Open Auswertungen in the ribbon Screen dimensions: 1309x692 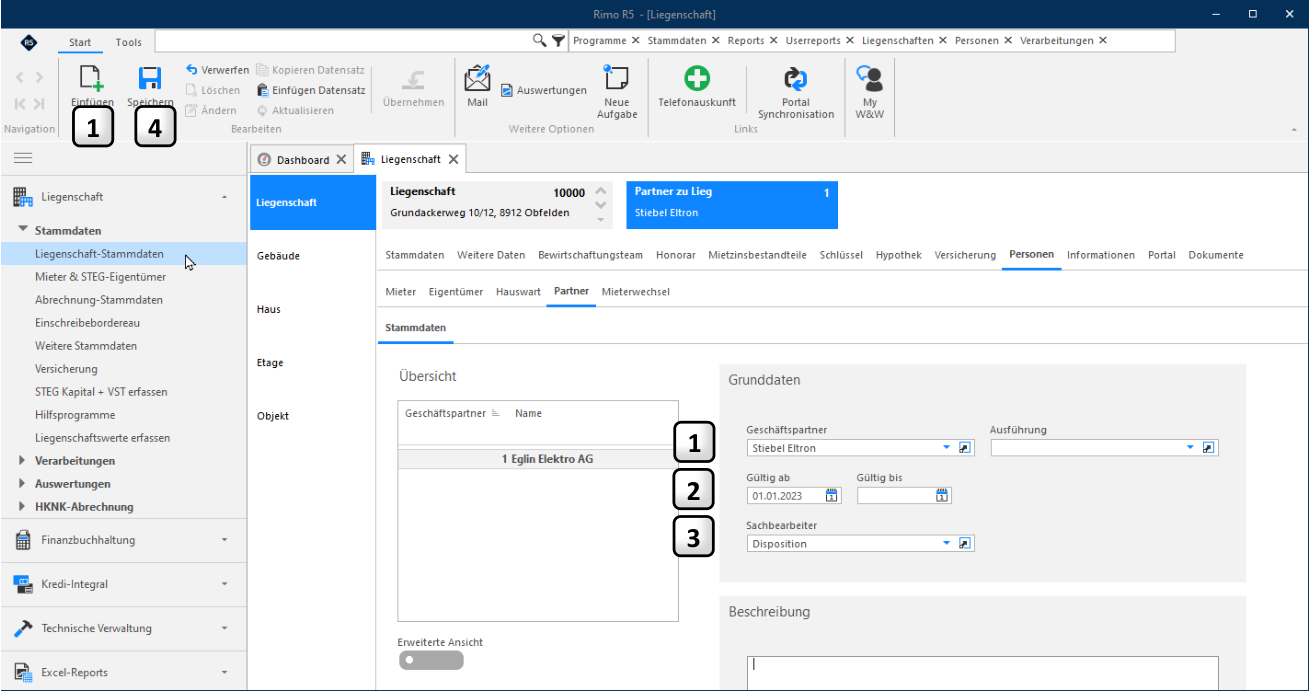click(544, 90)
